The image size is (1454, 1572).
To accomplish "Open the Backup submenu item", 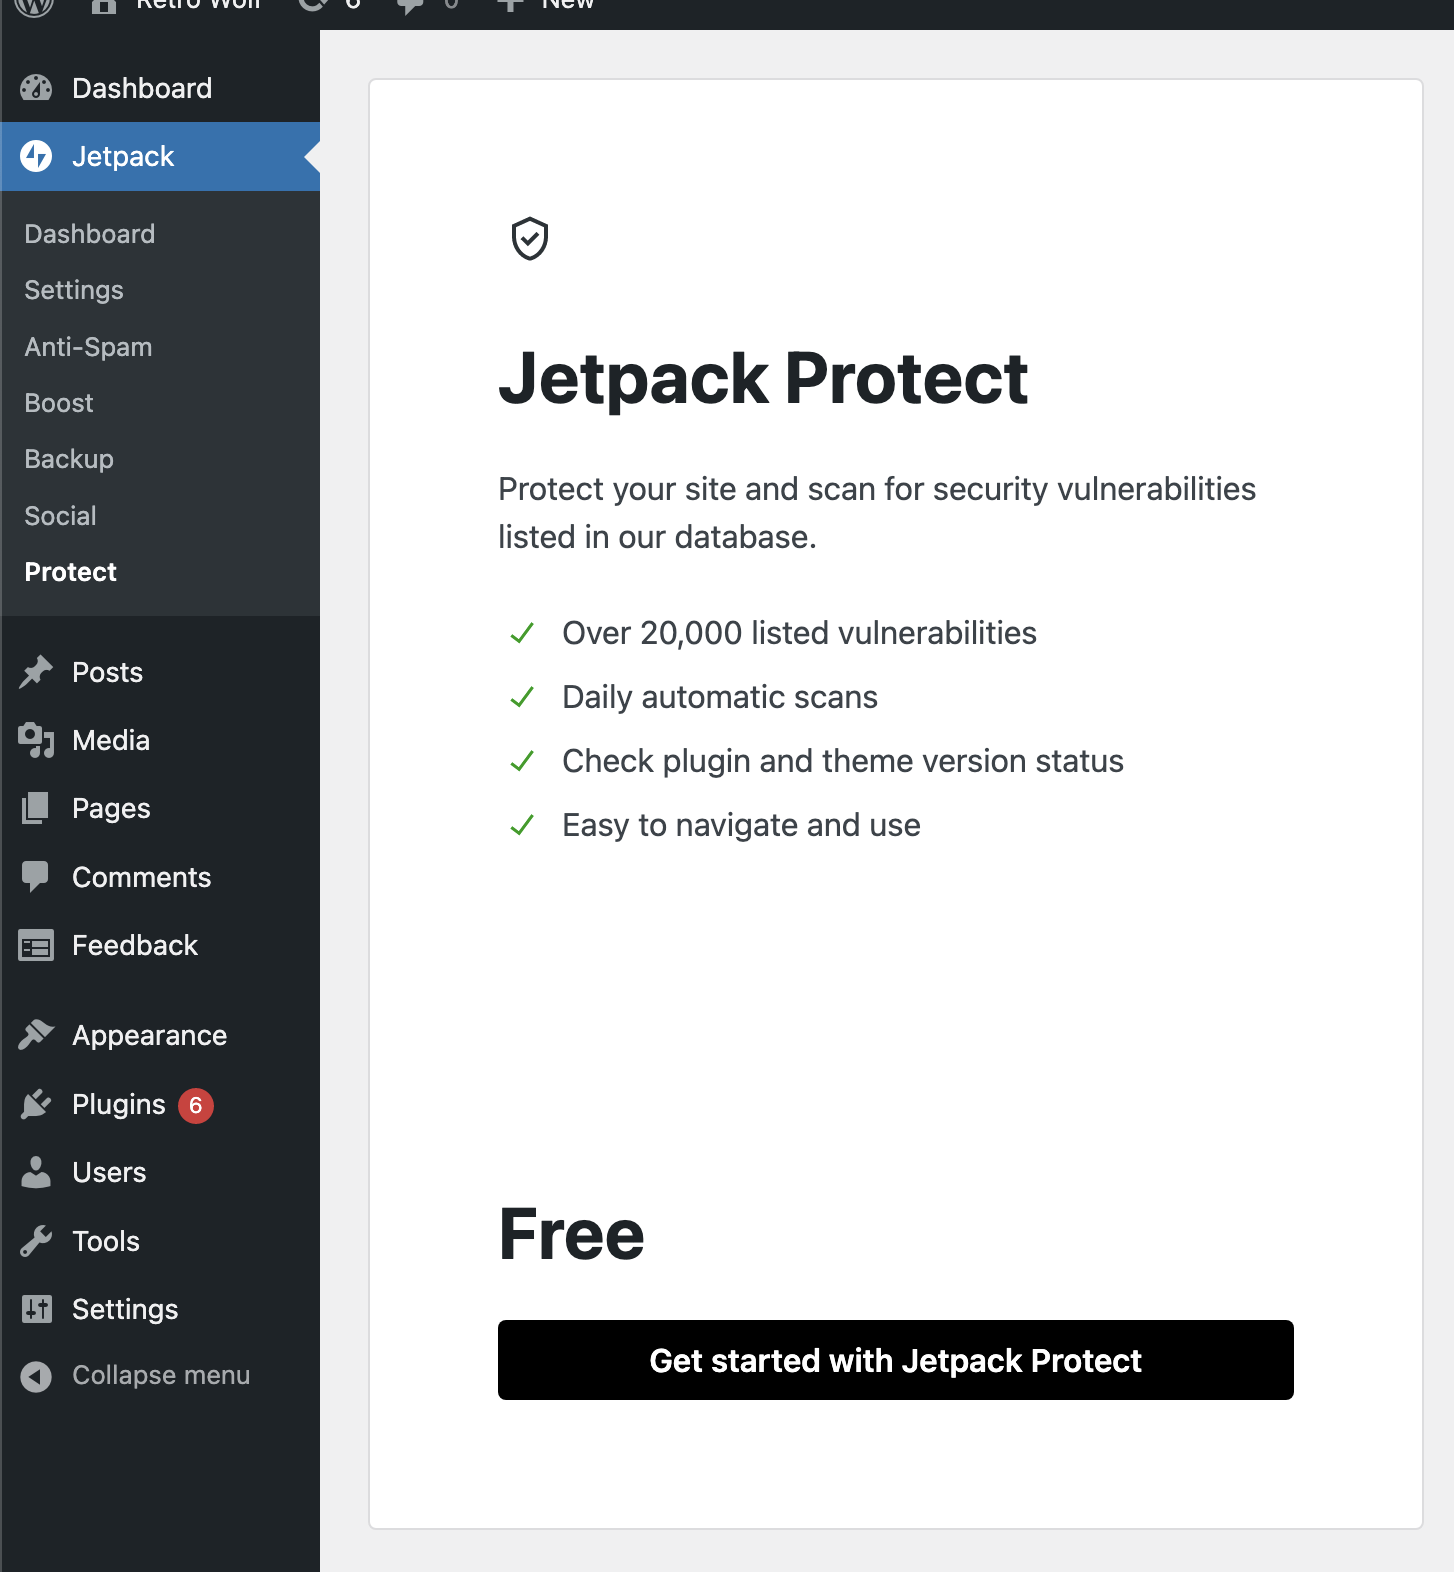I will click(69, 459).
